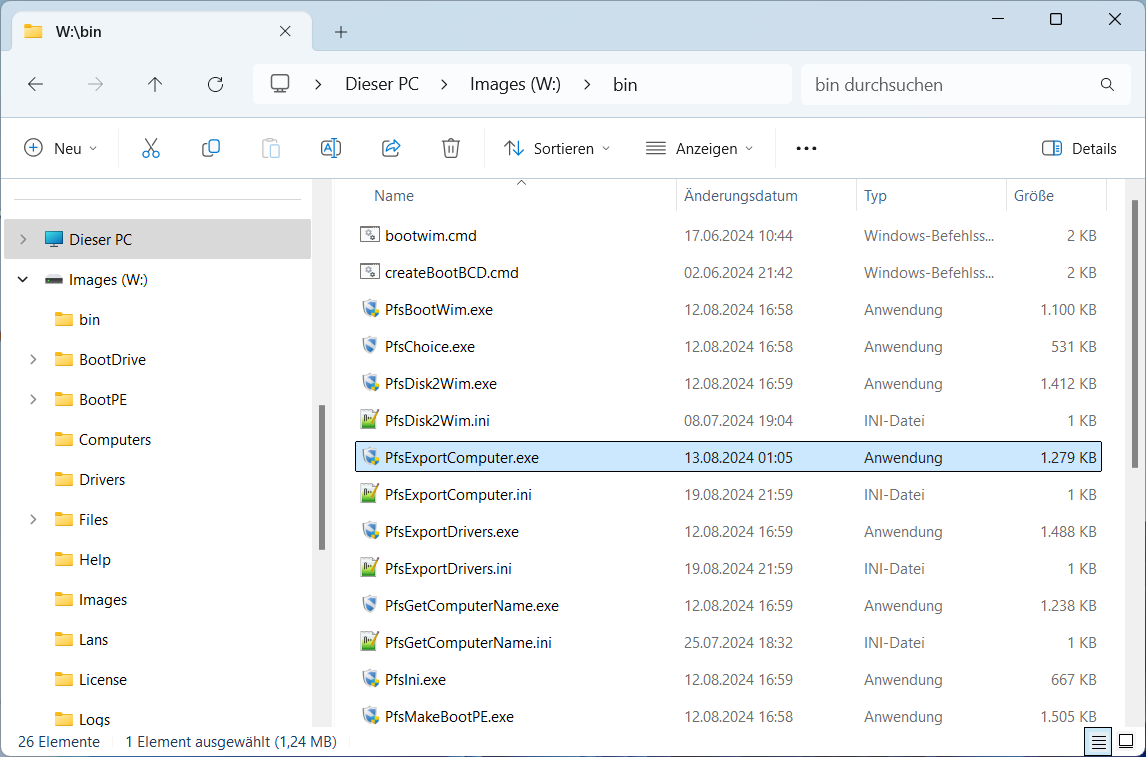Open a new tab with plus button
This screenshot has width=1146, height=757.
pyautogui.click(x=341, y=32)
